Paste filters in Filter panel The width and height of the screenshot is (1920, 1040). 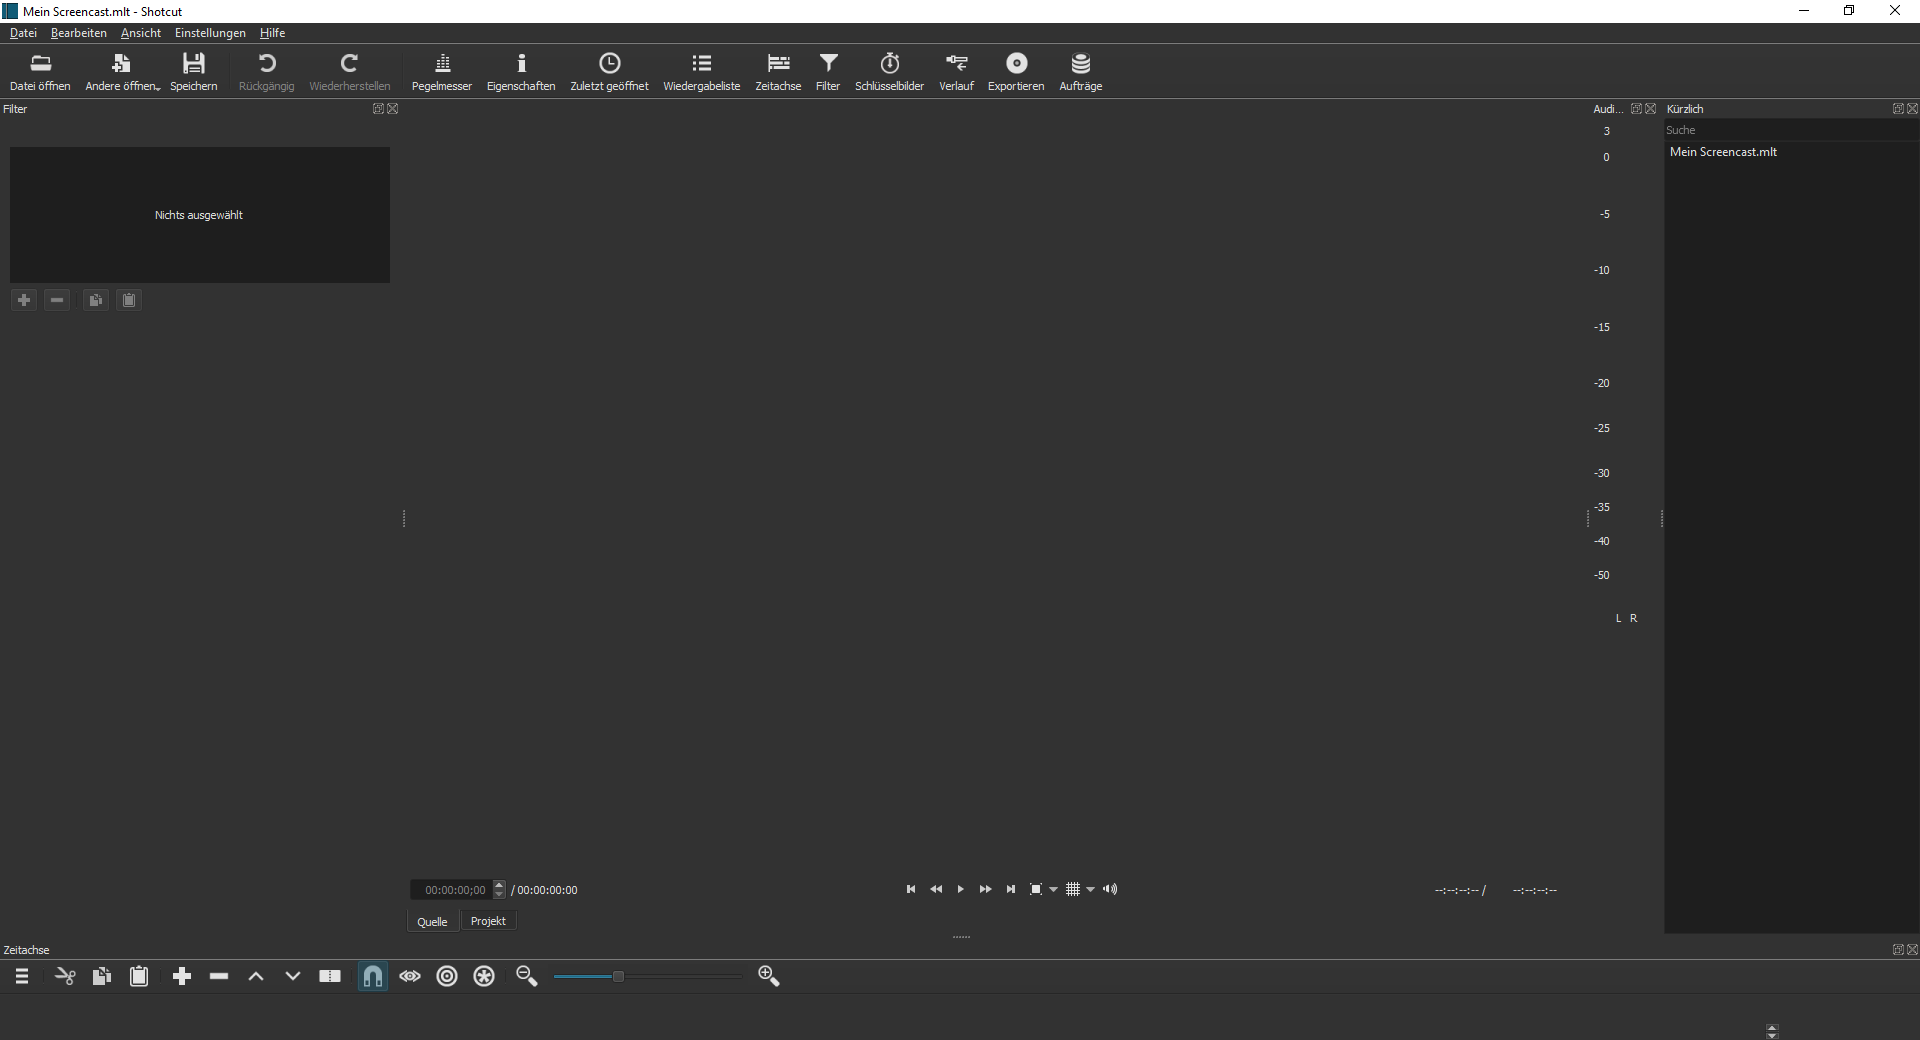coord(129,300)
